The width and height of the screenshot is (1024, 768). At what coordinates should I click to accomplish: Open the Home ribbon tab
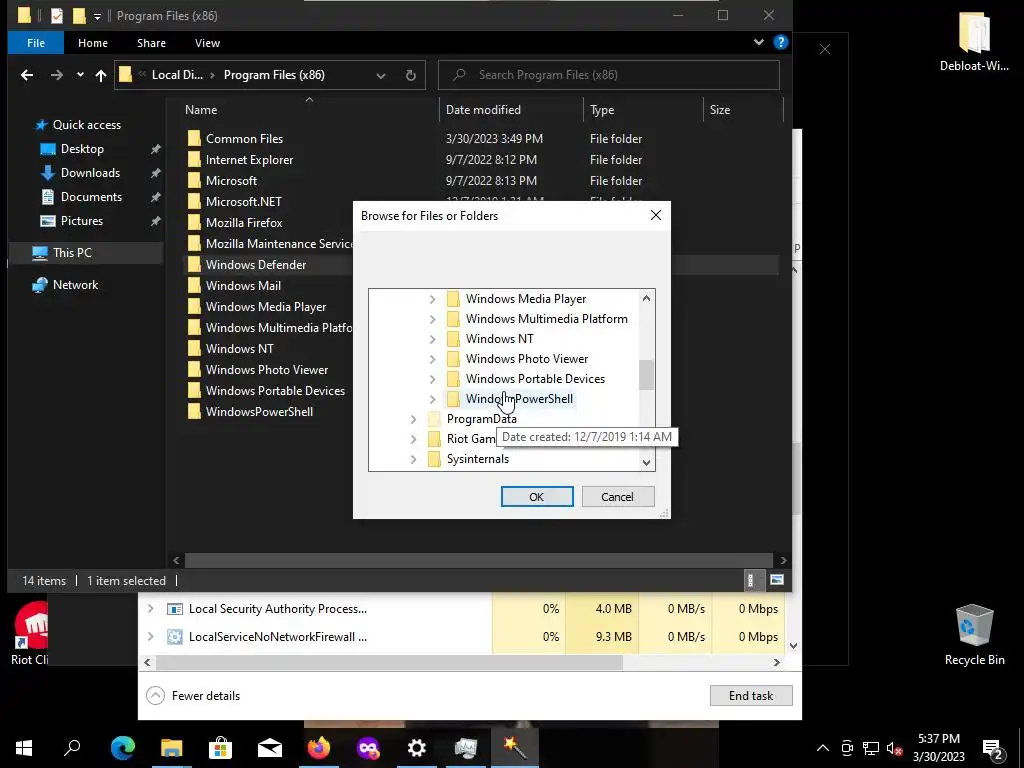pyautogui.click(x=93, y=43)
